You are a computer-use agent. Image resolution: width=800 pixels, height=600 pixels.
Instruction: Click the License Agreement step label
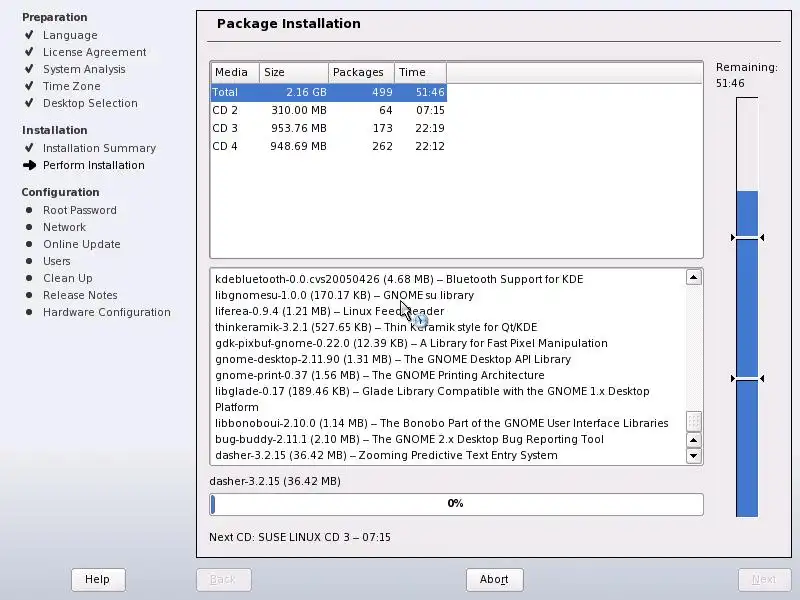tap(94, 52)
